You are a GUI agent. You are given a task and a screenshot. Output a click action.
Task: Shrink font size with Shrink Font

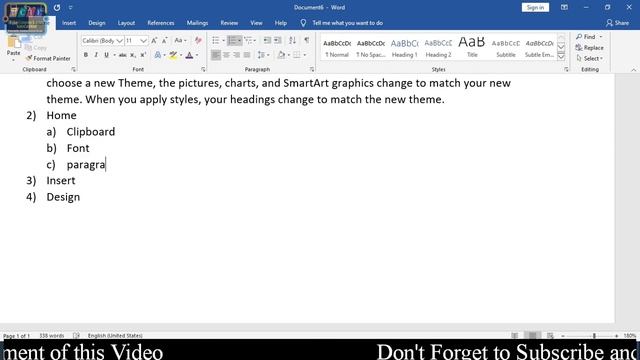[x=164, y=40]
